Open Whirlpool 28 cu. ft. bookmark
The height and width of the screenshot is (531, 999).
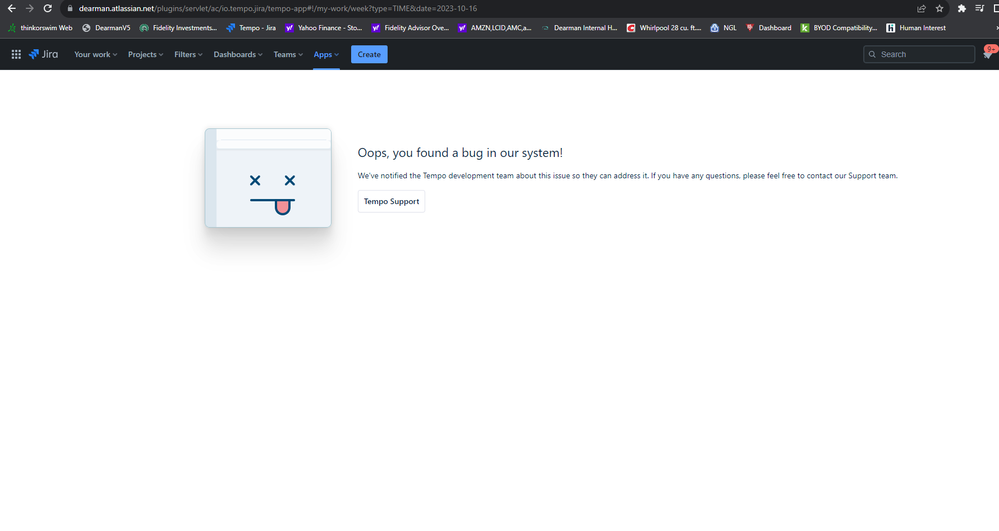click(x=664, y=28)
